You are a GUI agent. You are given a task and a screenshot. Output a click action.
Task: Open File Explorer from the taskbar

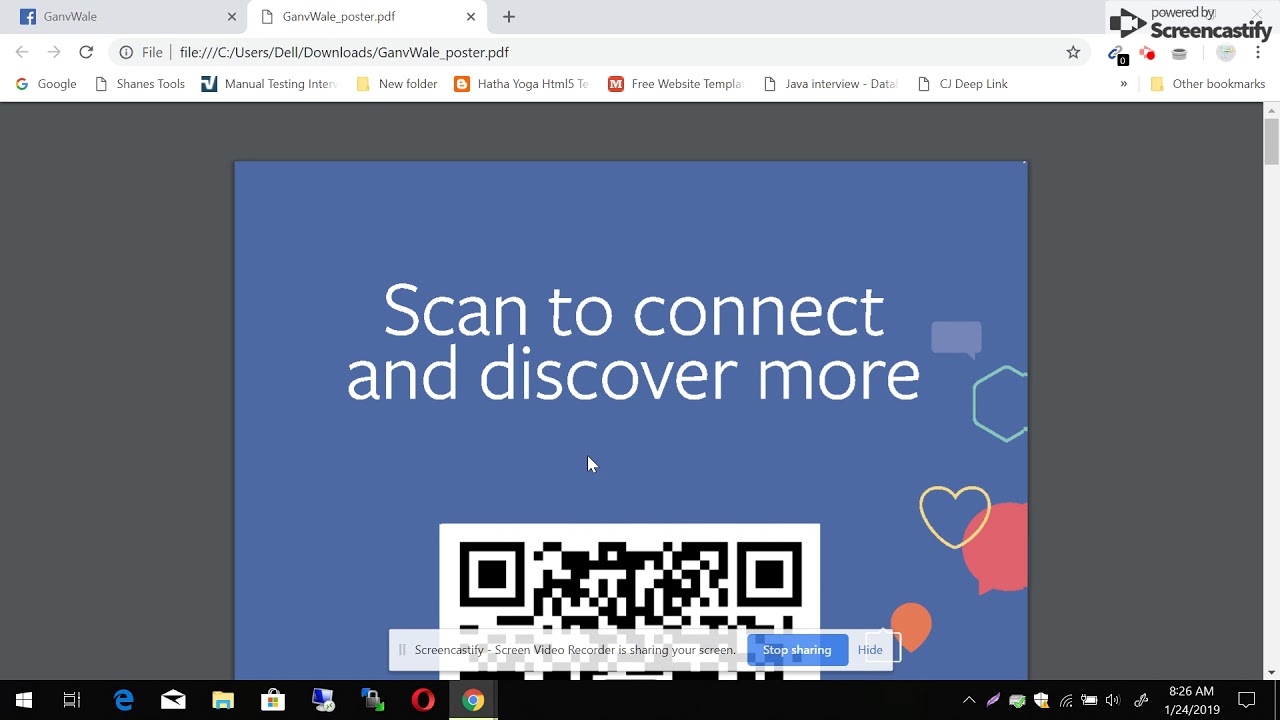(223, 700)
